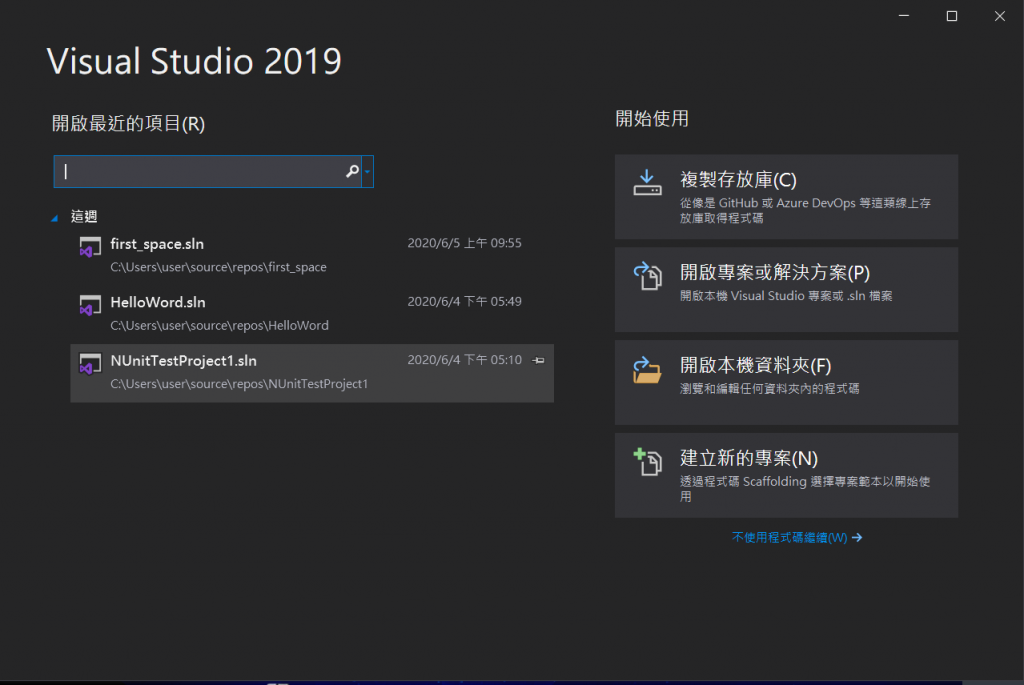Screen dimensions: 1024x685
Task: Click path C:\Users\user\source\repos\first_space
Action: pyautogui.click(x=218, y=267)
